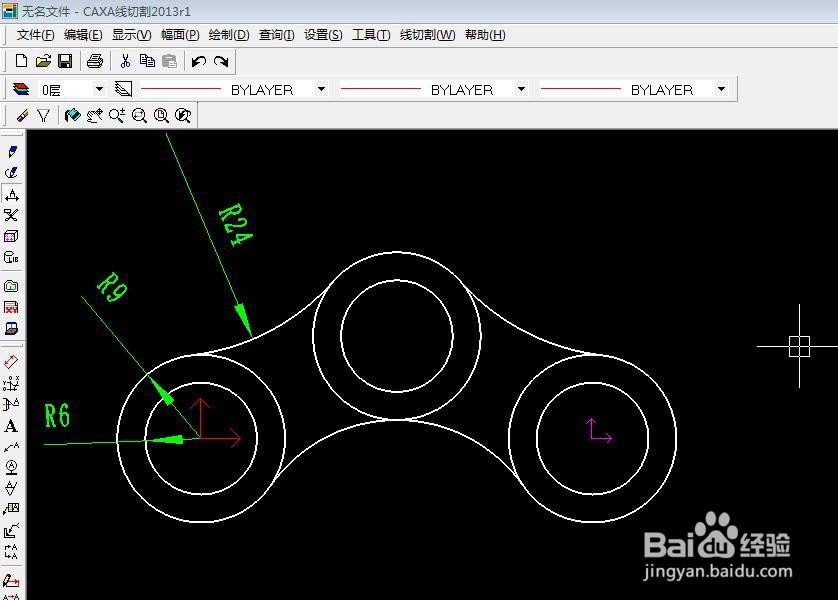Open a file with the folder icon
The width and height of the screenshot is (838, 600).
pyautogui.click(x=43, y=61)
